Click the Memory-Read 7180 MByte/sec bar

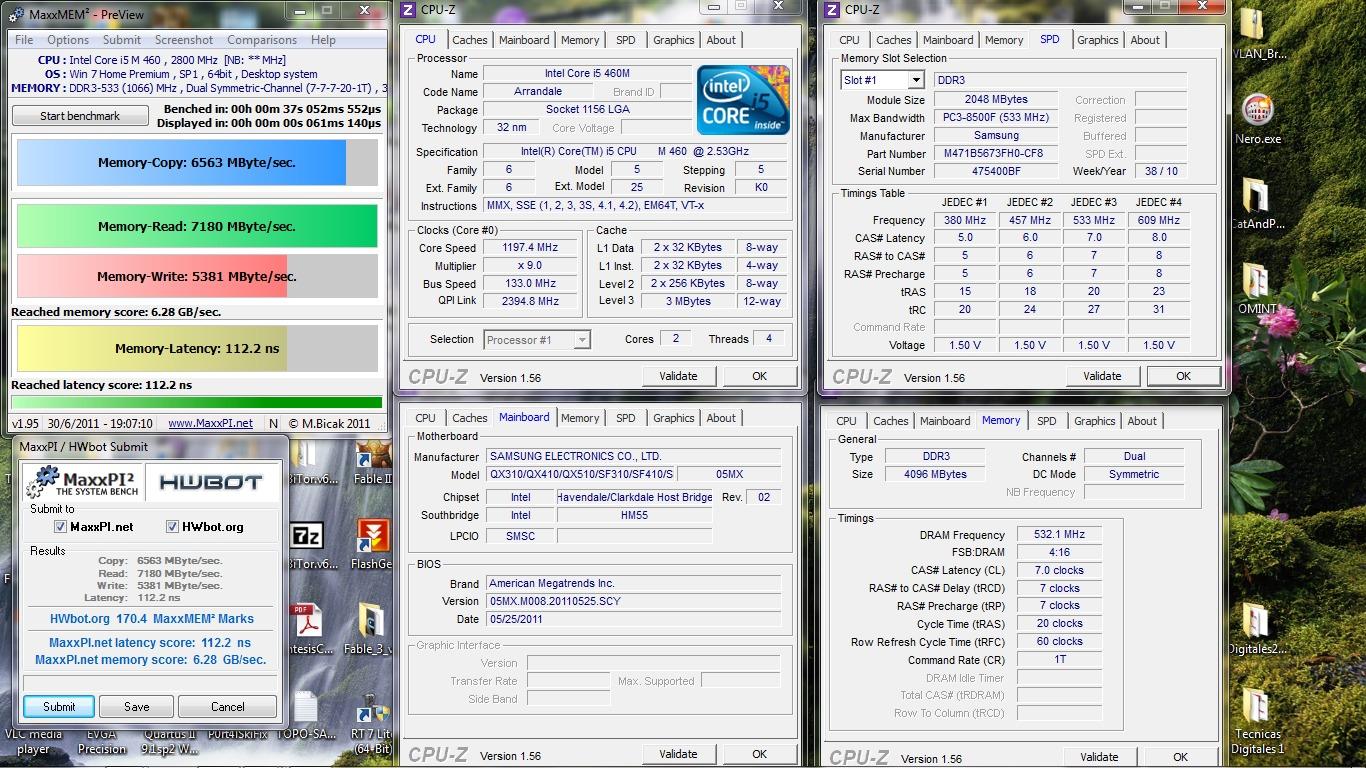click(197, 226)
